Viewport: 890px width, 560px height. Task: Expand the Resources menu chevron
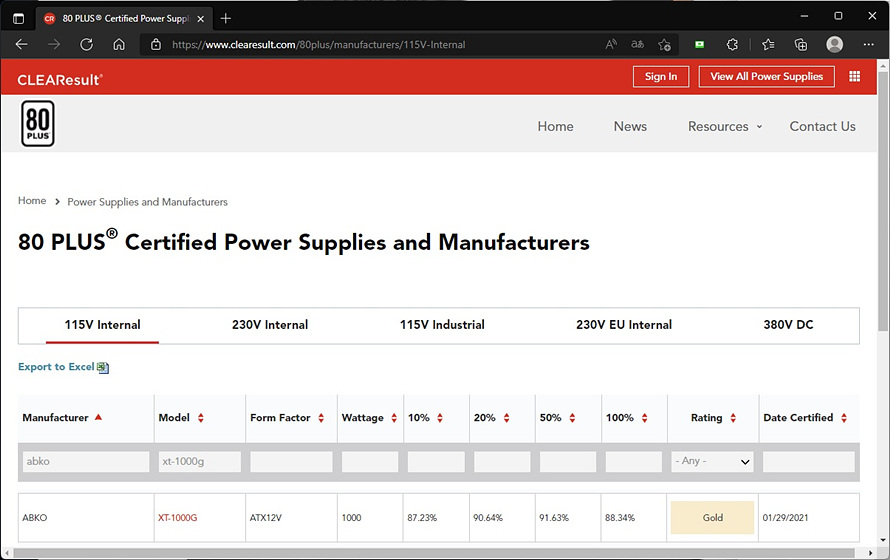(759, 127)
